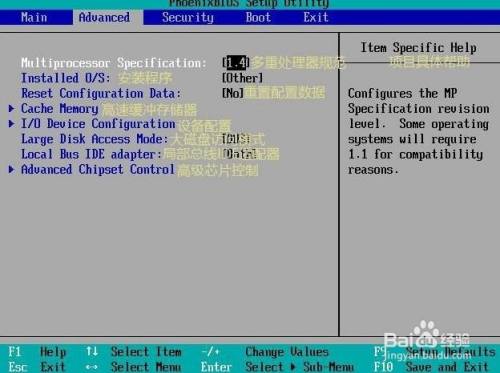Click the Esc Exit hint
Viewport: 500px width, 373px height.
(36, 367)
